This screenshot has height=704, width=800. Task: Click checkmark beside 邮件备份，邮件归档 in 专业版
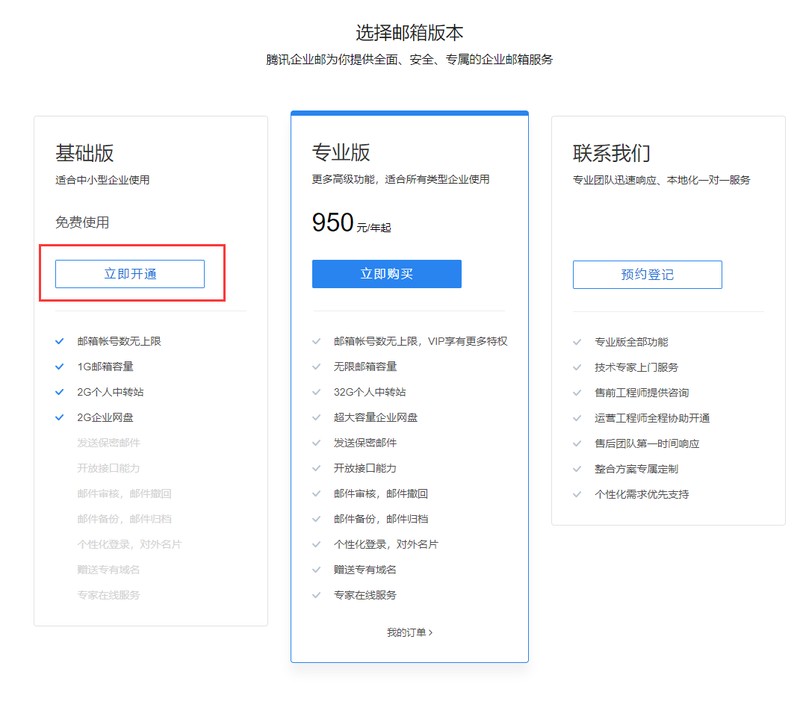pyautogui.click(x=316, y=519)
